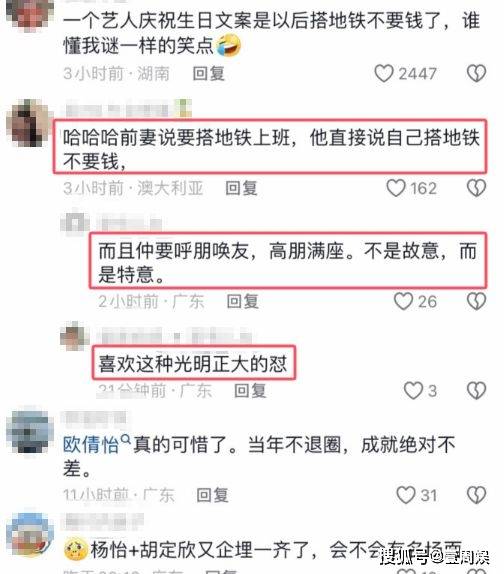
Task: Reply to the 11小时前 comment
Action: point(213,495)
